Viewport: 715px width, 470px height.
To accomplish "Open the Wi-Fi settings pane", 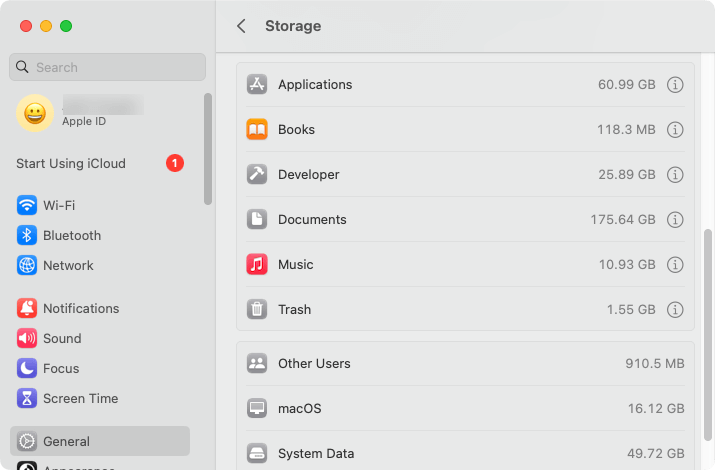I will [x=100, y=205].
